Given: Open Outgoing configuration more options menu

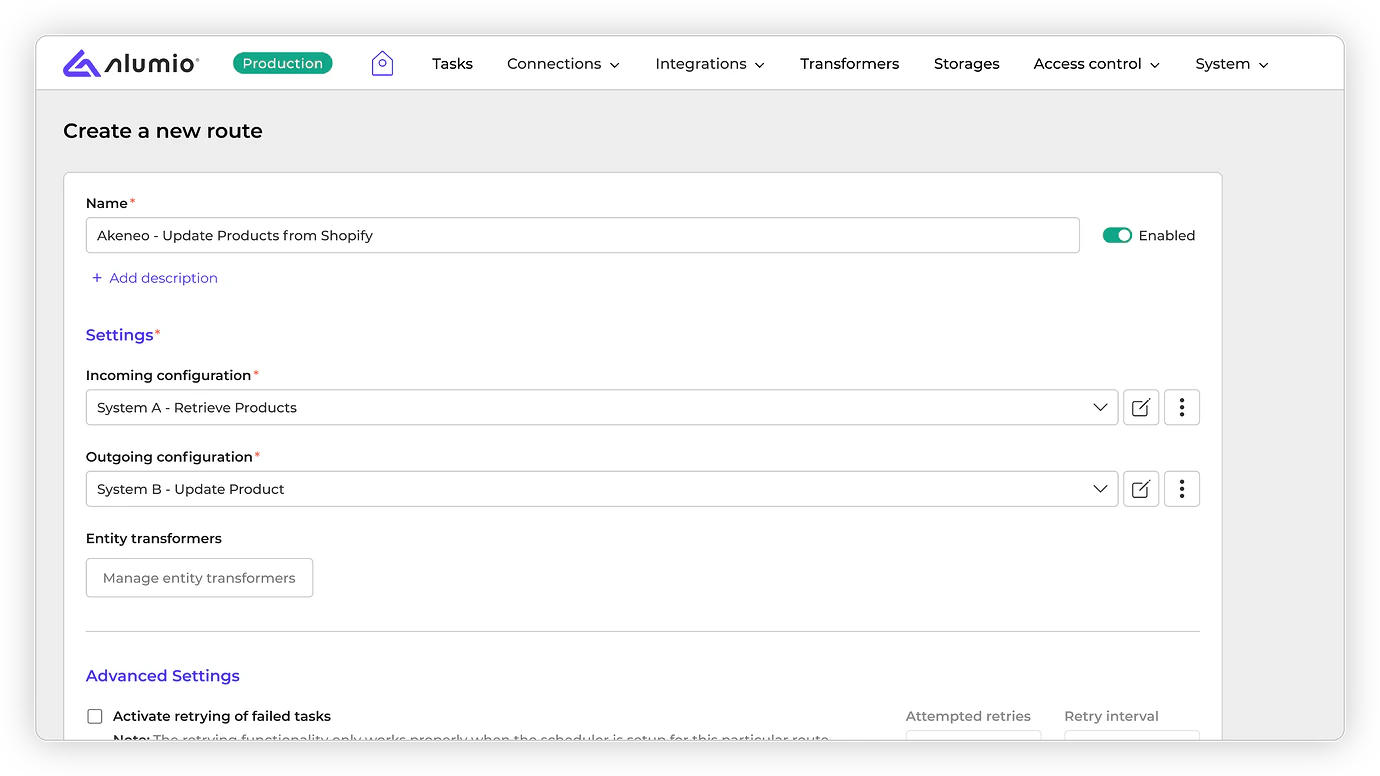Looking at the screenshot, I should (x=1182, y=489).
